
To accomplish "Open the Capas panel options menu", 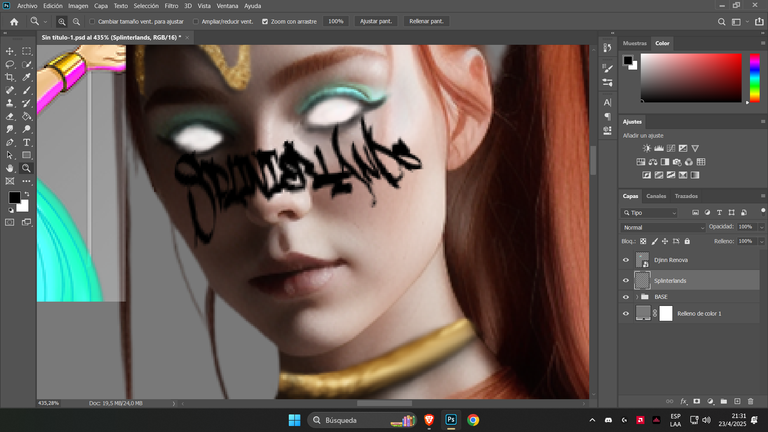I will 763,196.
